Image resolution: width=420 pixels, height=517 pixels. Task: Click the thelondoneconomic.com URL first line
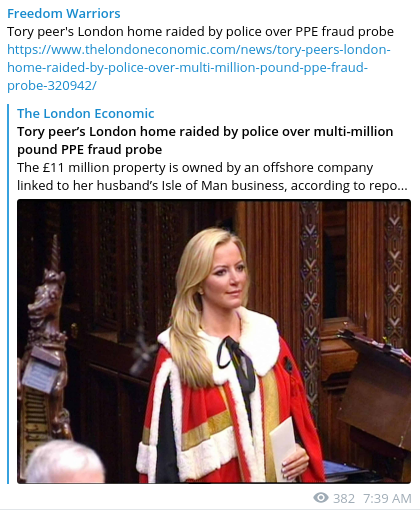pyautogui.click(x=199, y=50)
